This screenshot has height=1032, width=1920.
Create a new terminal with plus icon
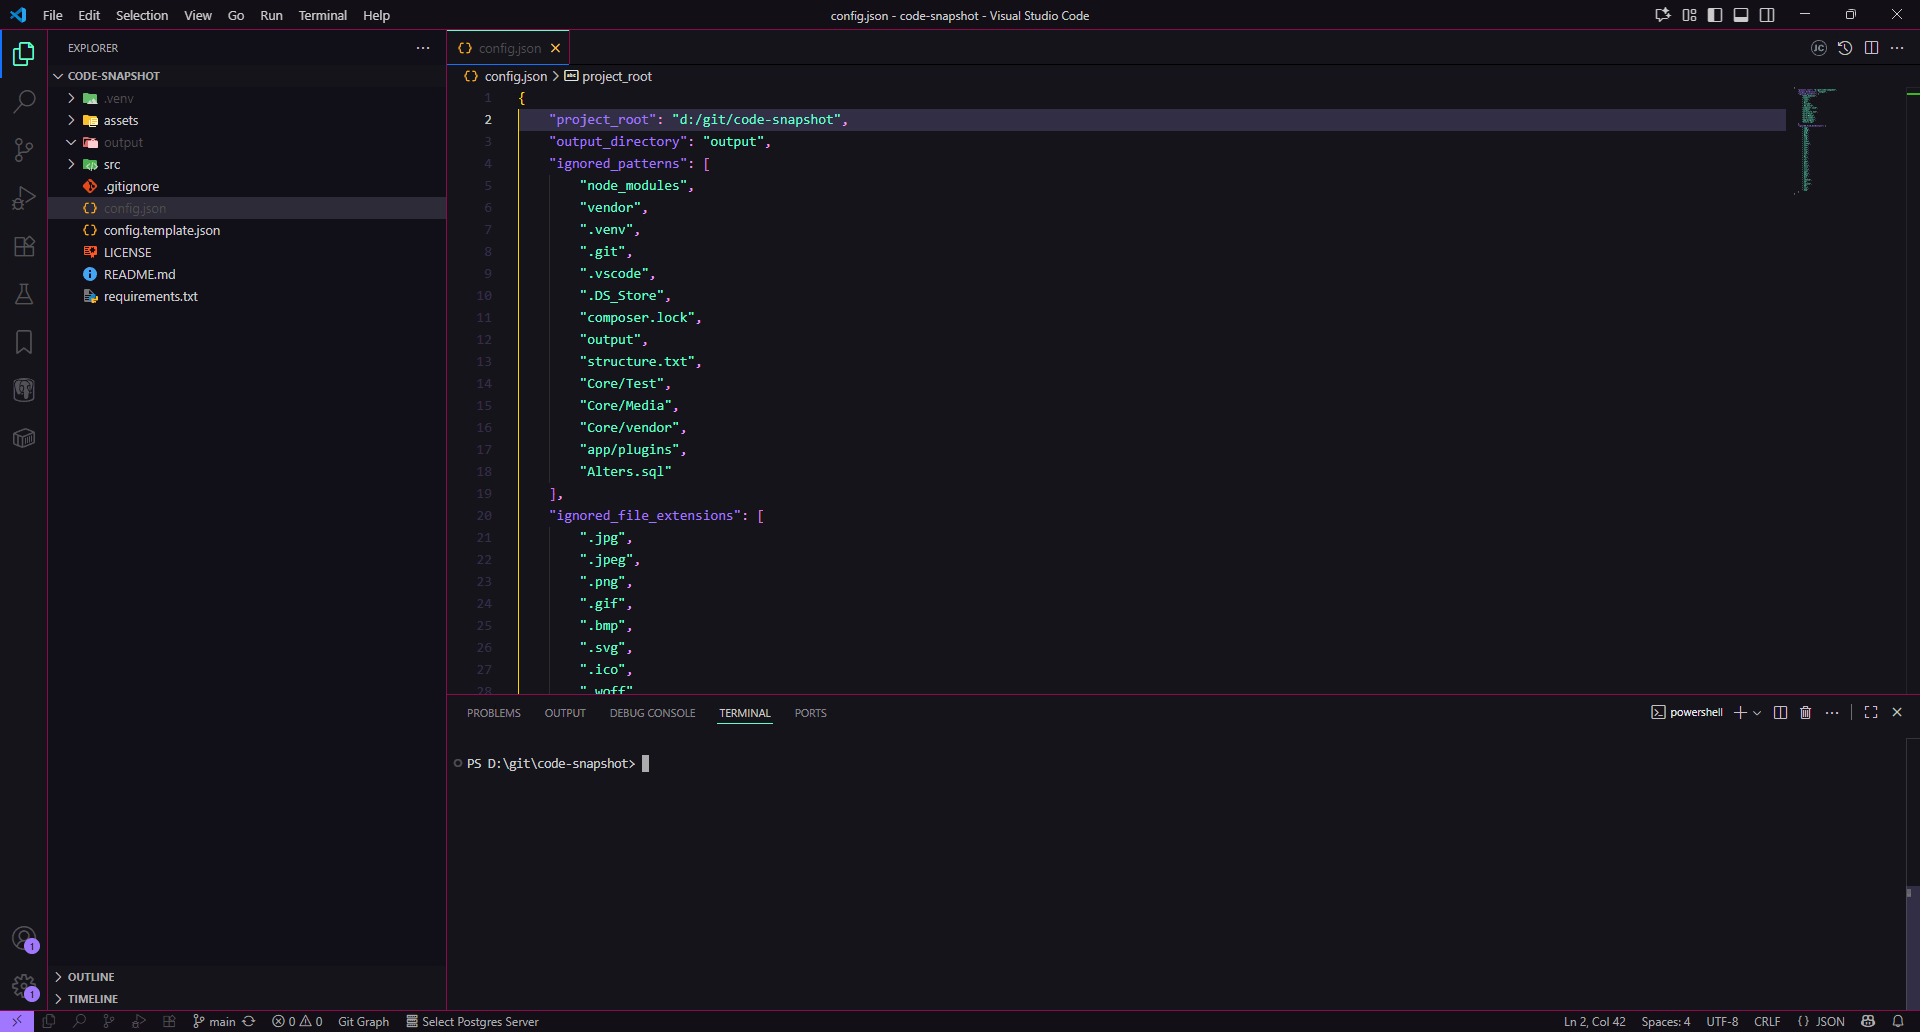[x=1740, y=713]
